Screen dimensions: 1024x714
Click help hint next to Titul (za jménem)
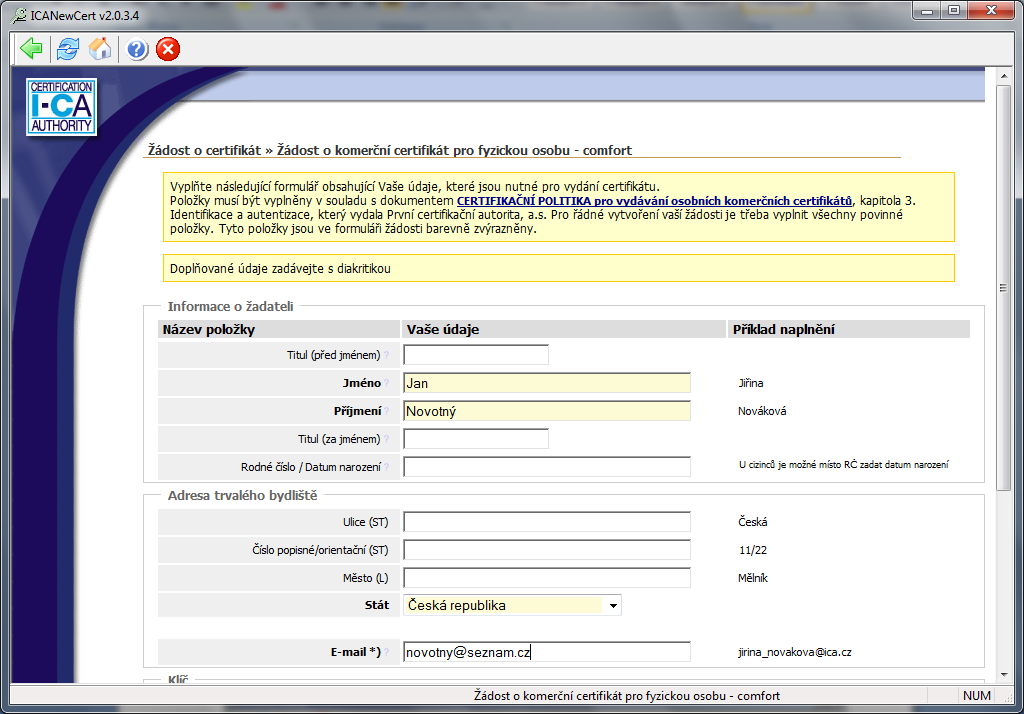click(386, 440)
